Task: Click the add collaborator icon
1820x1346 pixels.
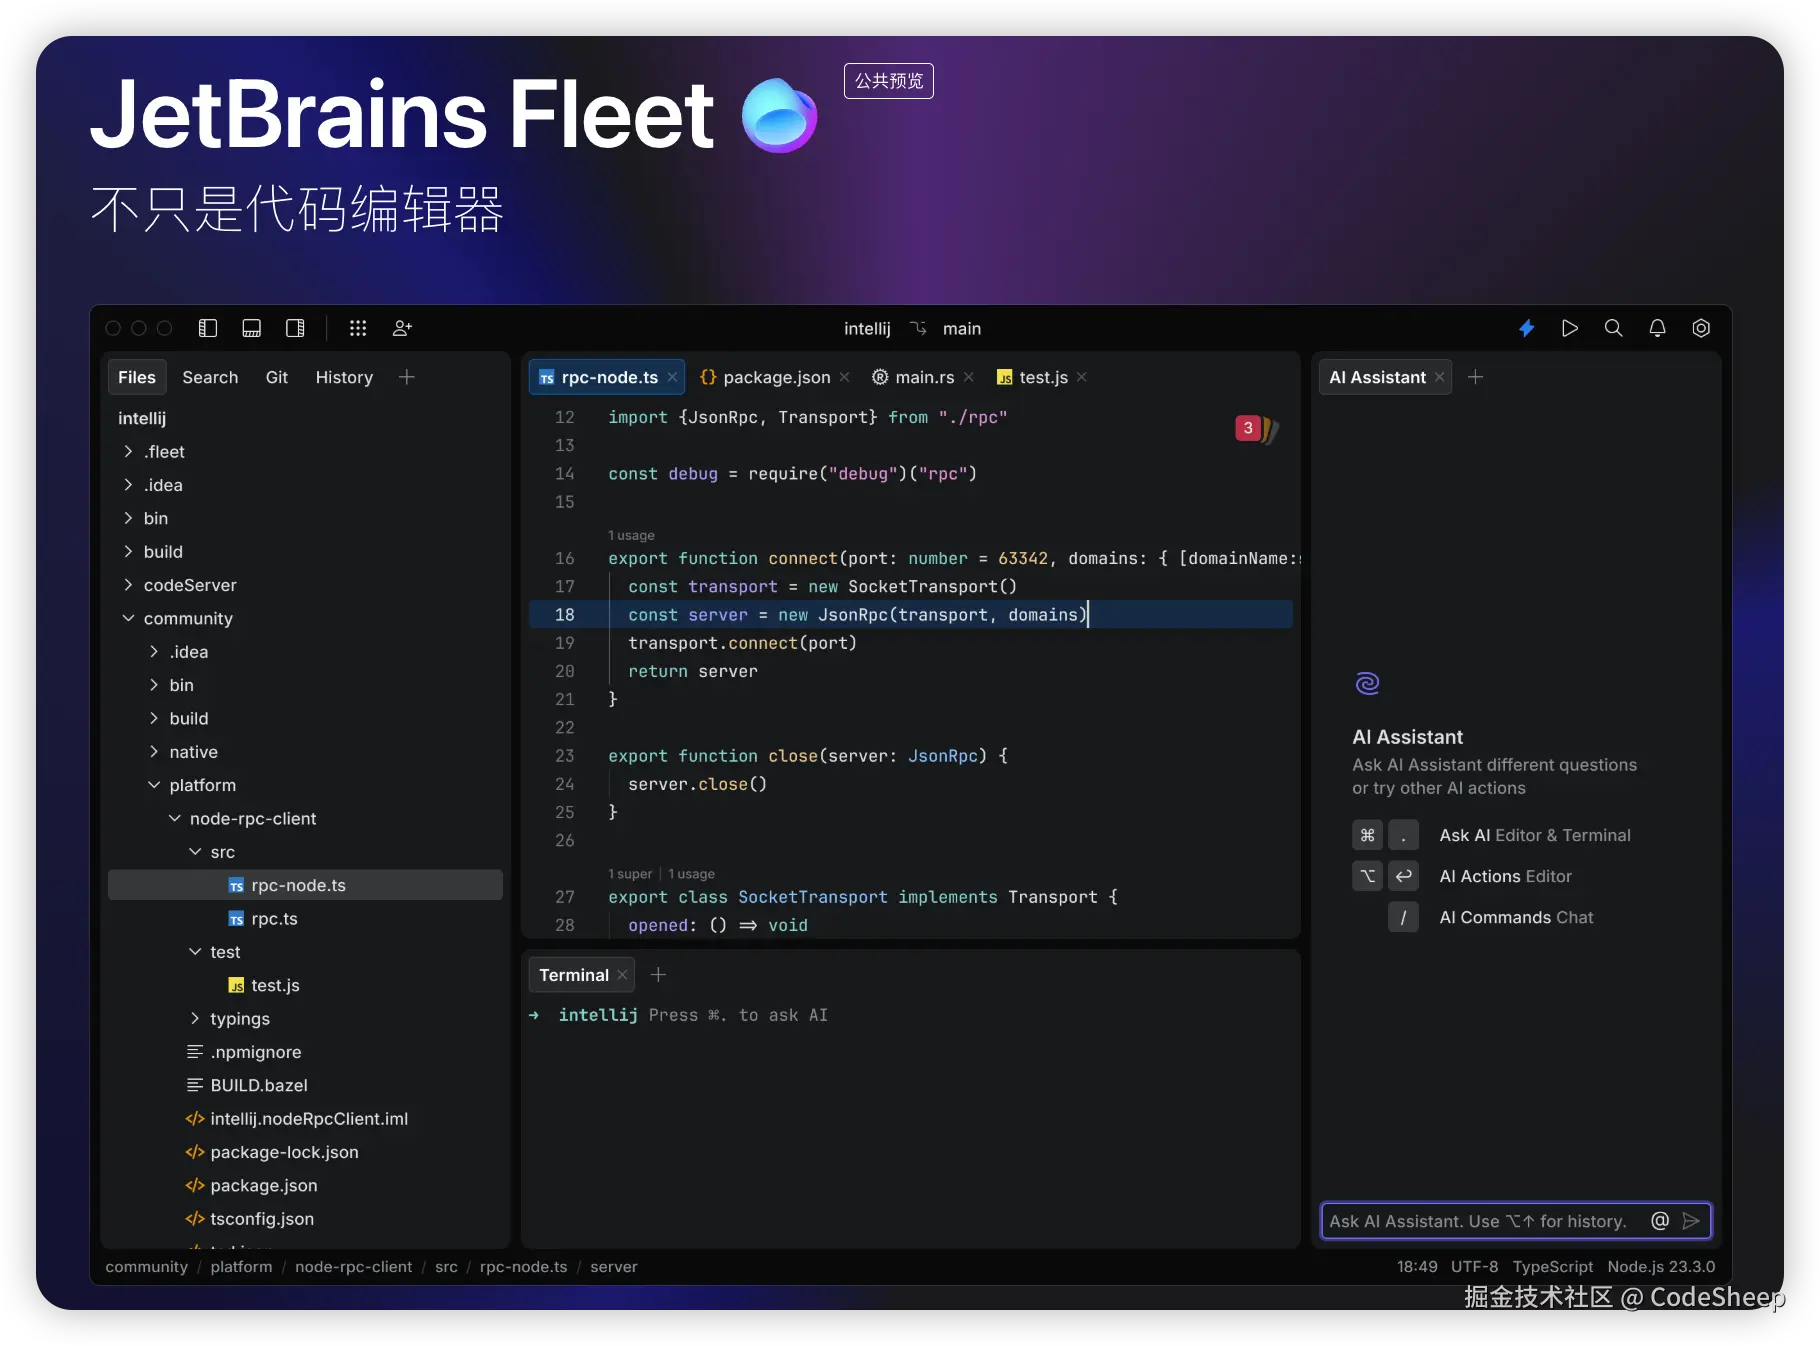Action: pos(402,328)
